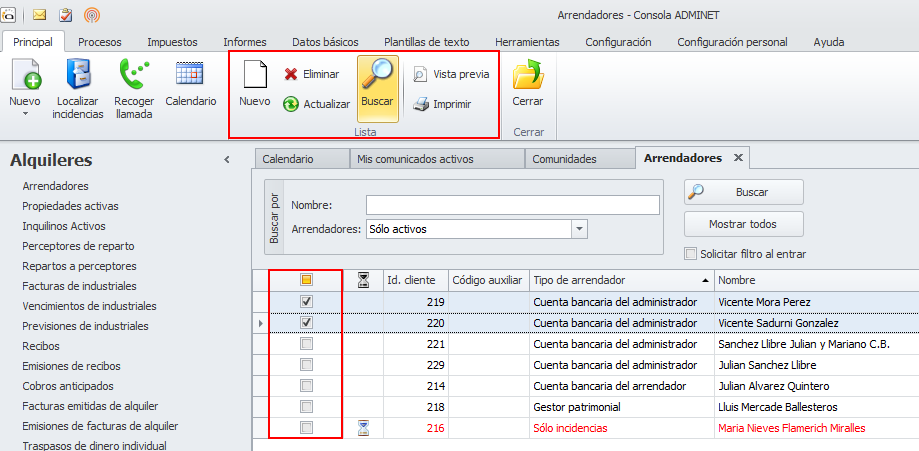919x451 pixels.
Task: Open dropdown arrow under the first Nuevo button
Action: [x=25, y=114]
